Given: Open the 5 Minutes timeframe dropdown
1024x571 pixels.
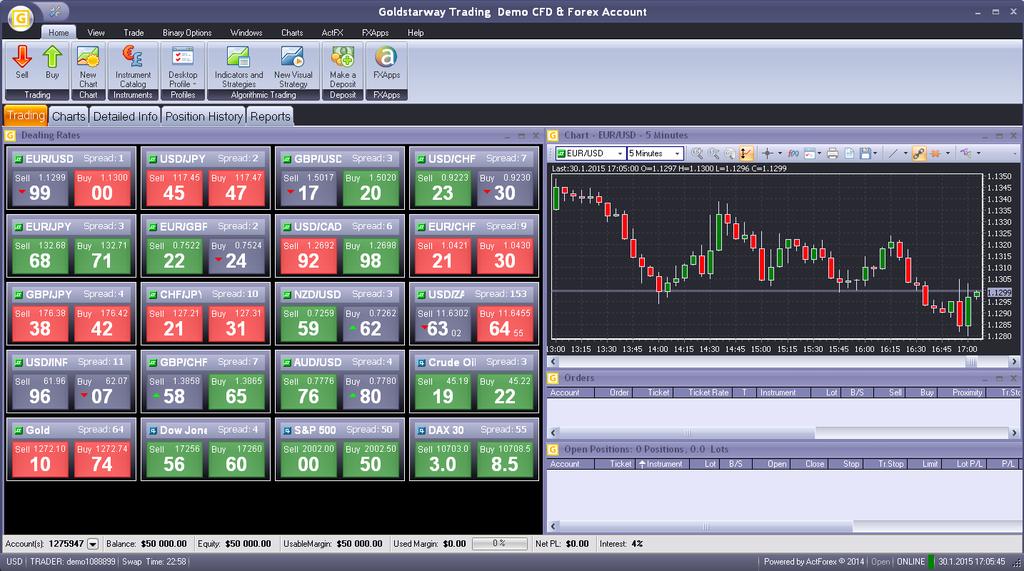Looking at the screenshot, I should point(677,154).
